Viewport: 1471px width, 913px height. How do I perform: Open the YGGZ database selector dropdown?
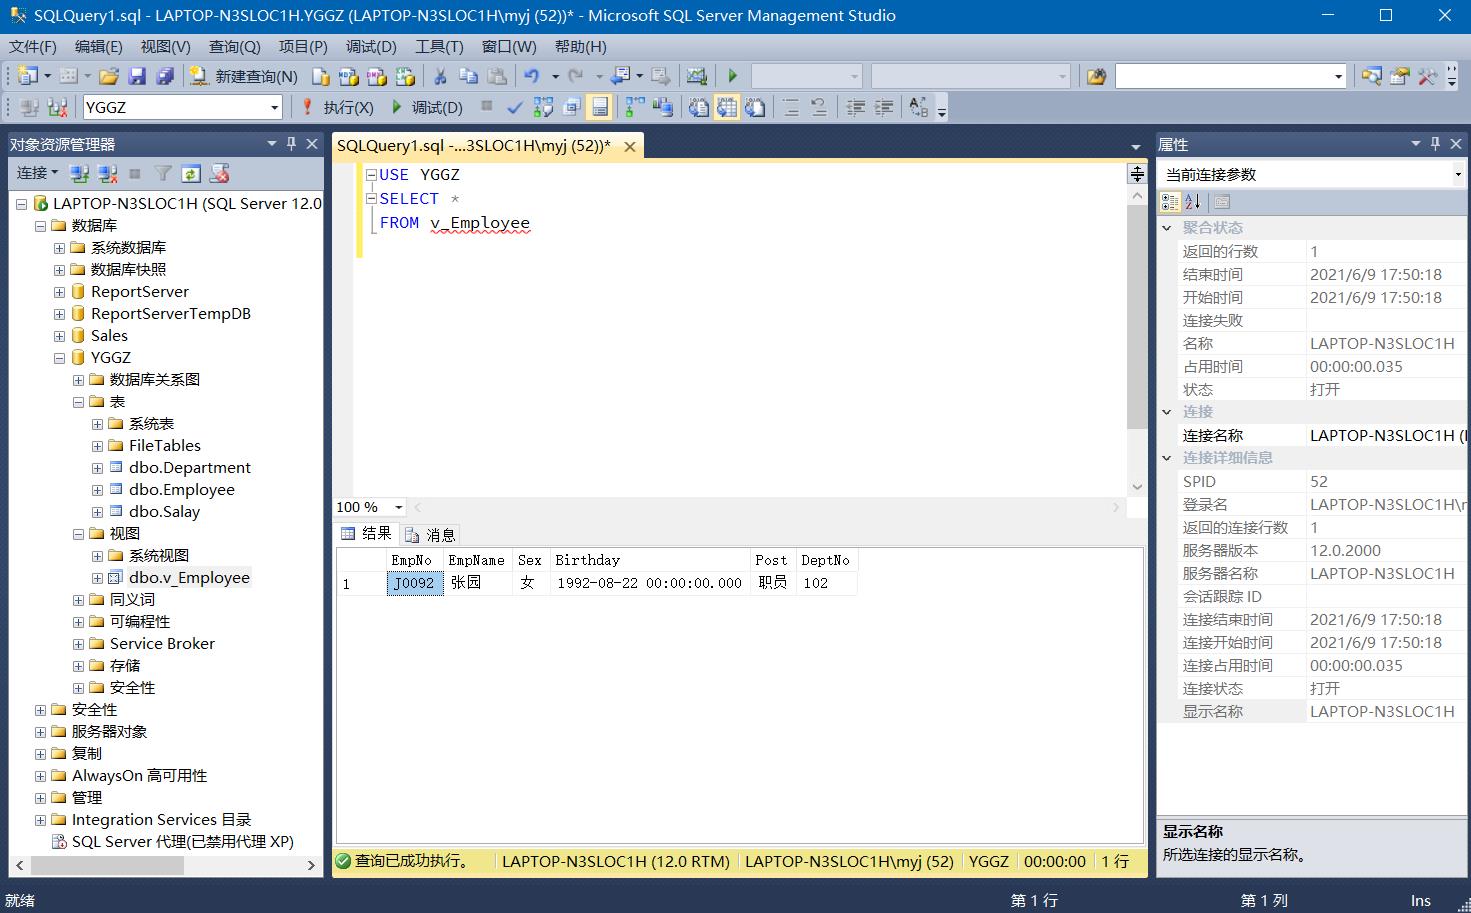[x=274, y=107]
